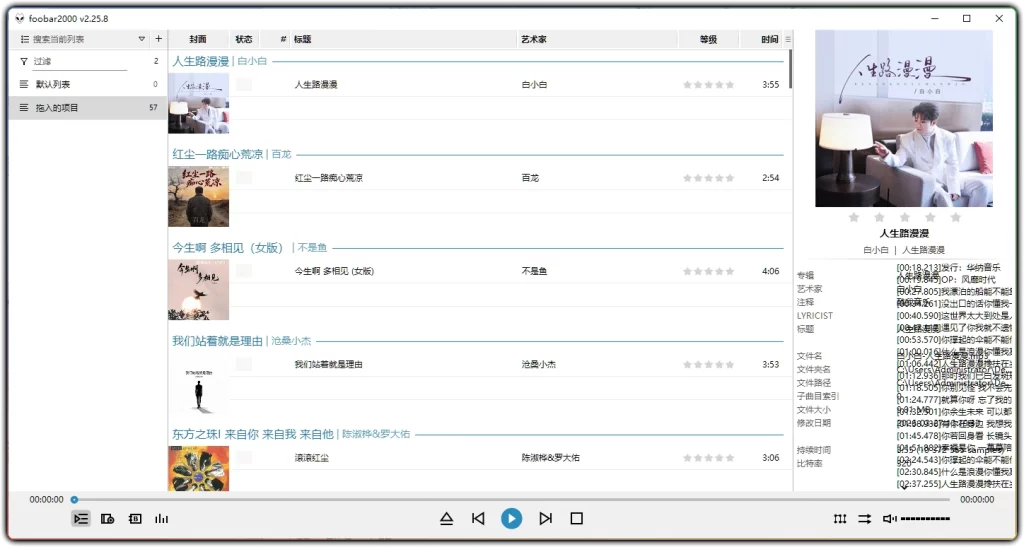The image size is (1024, 547).
Task: Sort by the 封面 column header
Action: point(198,39)
